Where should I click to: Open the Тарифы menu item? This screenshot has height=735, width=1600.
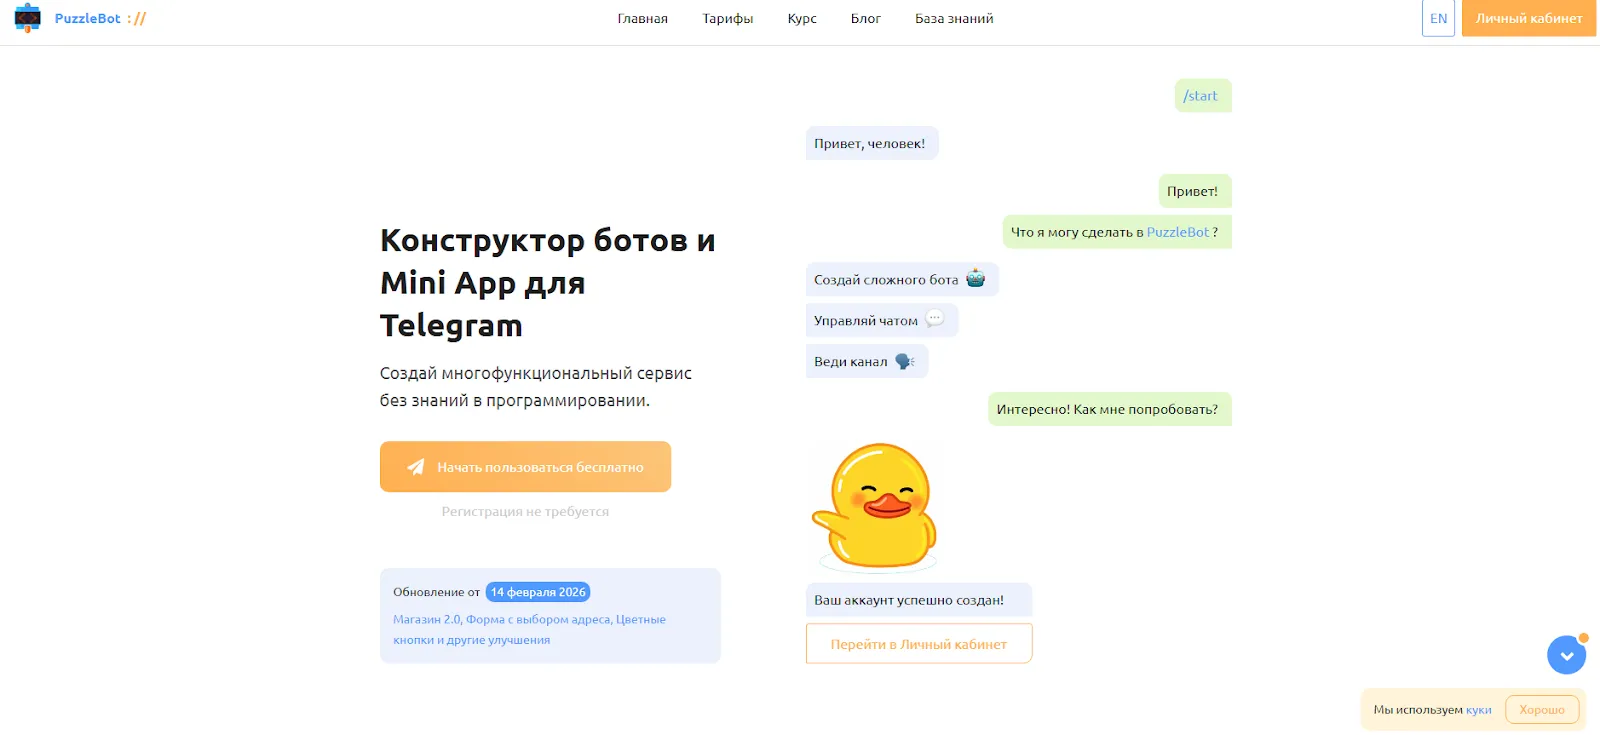click(727, 18)
